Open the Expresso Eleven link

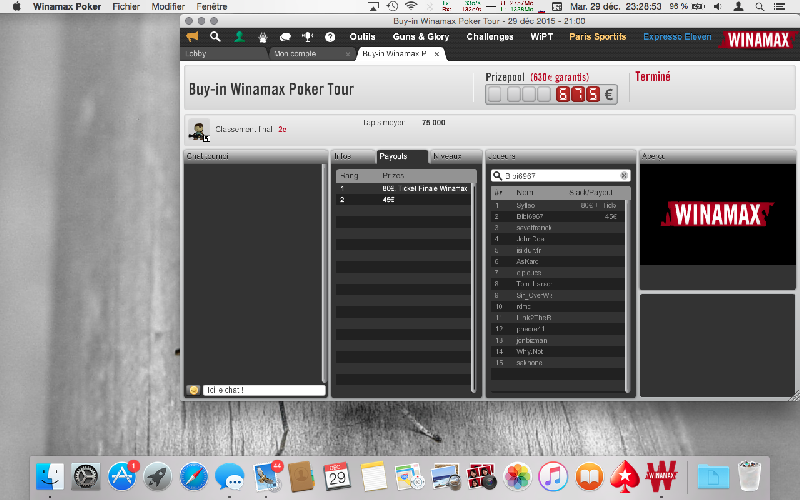tap(677, 37)
